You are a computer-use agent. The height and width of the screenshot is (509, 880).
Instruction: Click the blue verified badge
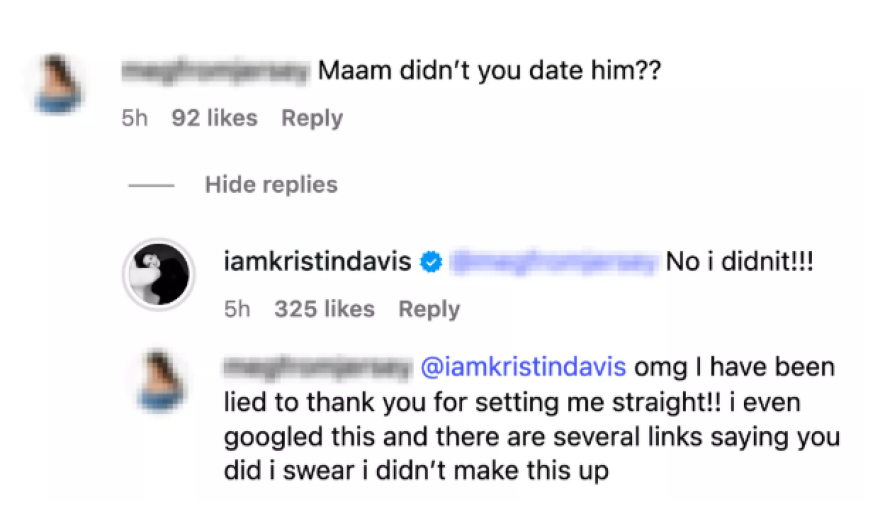click(430, 262)
